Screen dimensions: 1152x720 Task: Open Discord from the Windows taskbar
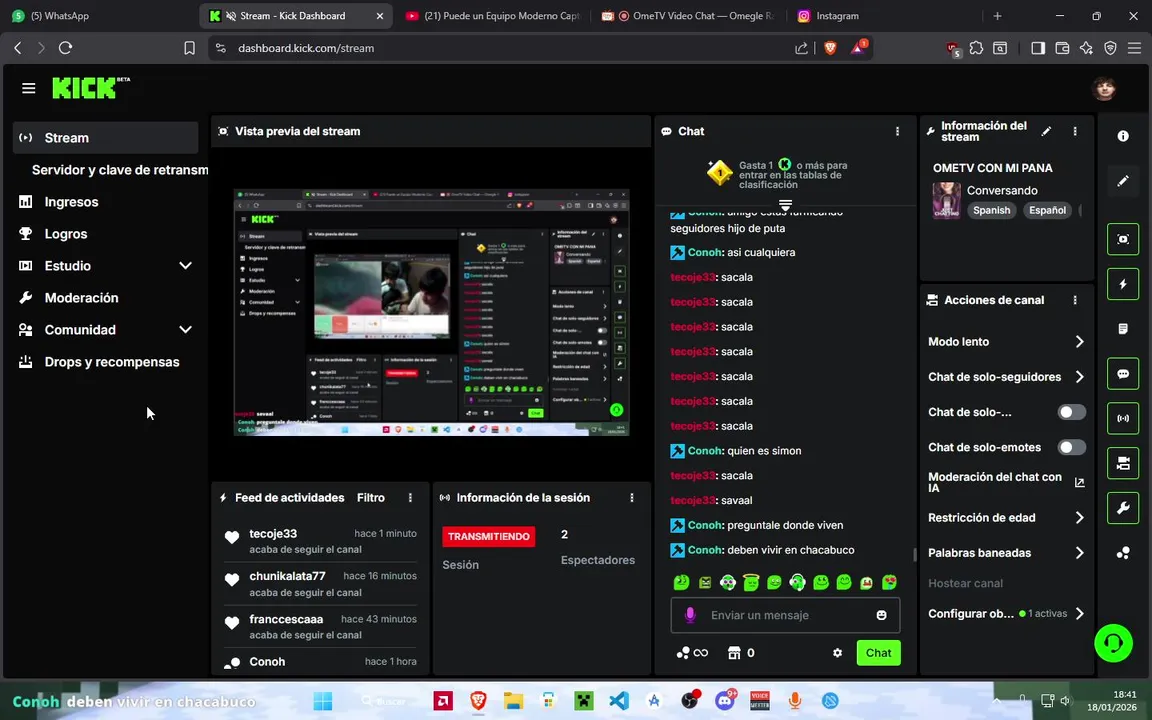click(725, 701)
